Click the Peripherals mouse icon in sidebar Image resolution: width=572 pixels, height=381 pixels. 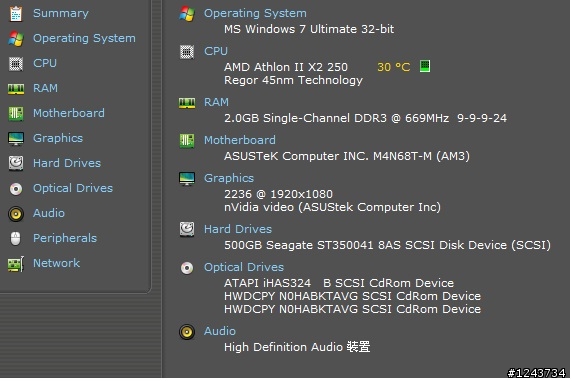16,239
